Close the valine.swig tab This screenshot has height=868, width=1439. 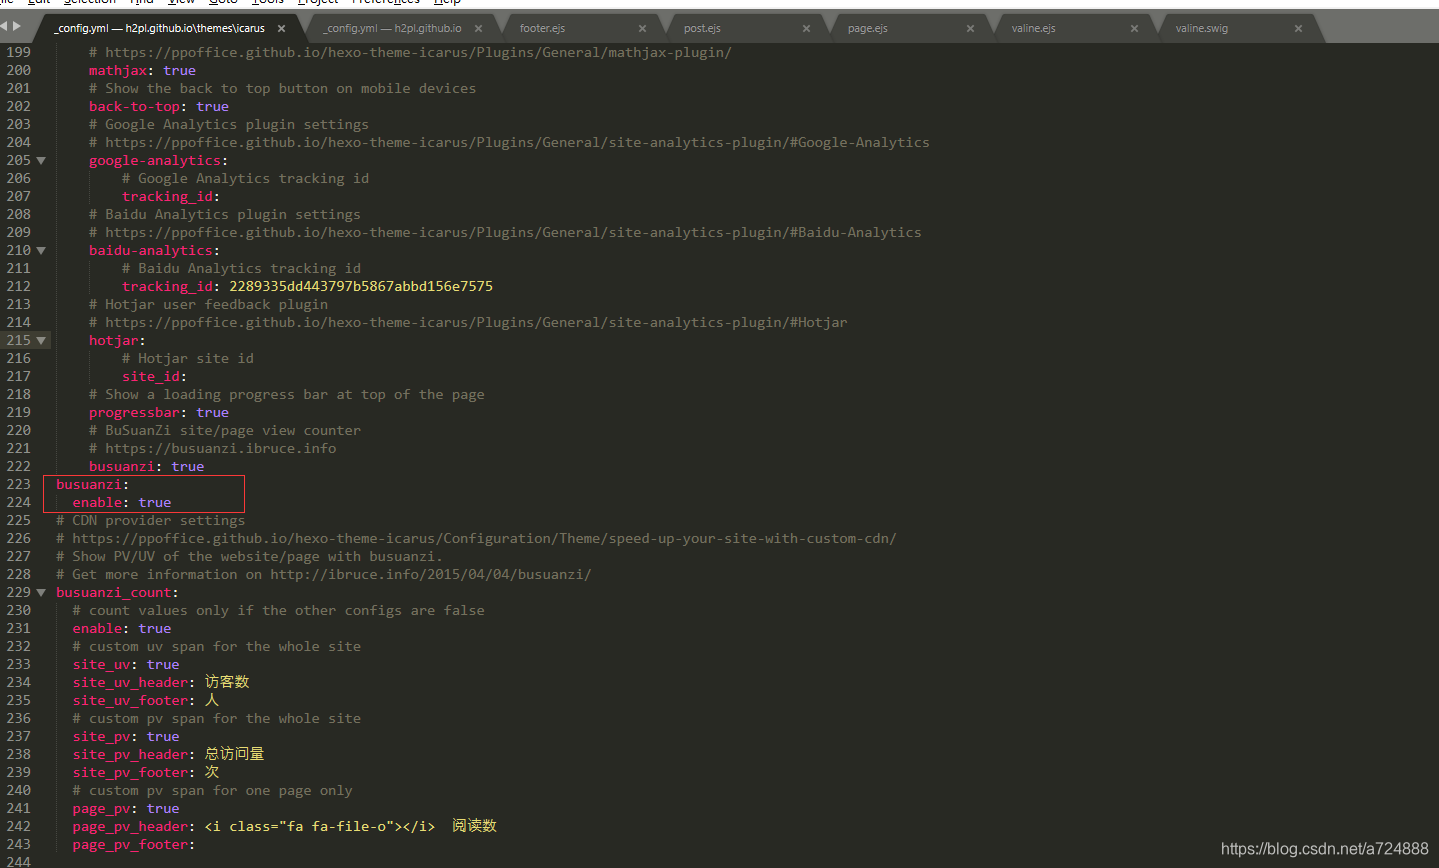[1298, 28]
